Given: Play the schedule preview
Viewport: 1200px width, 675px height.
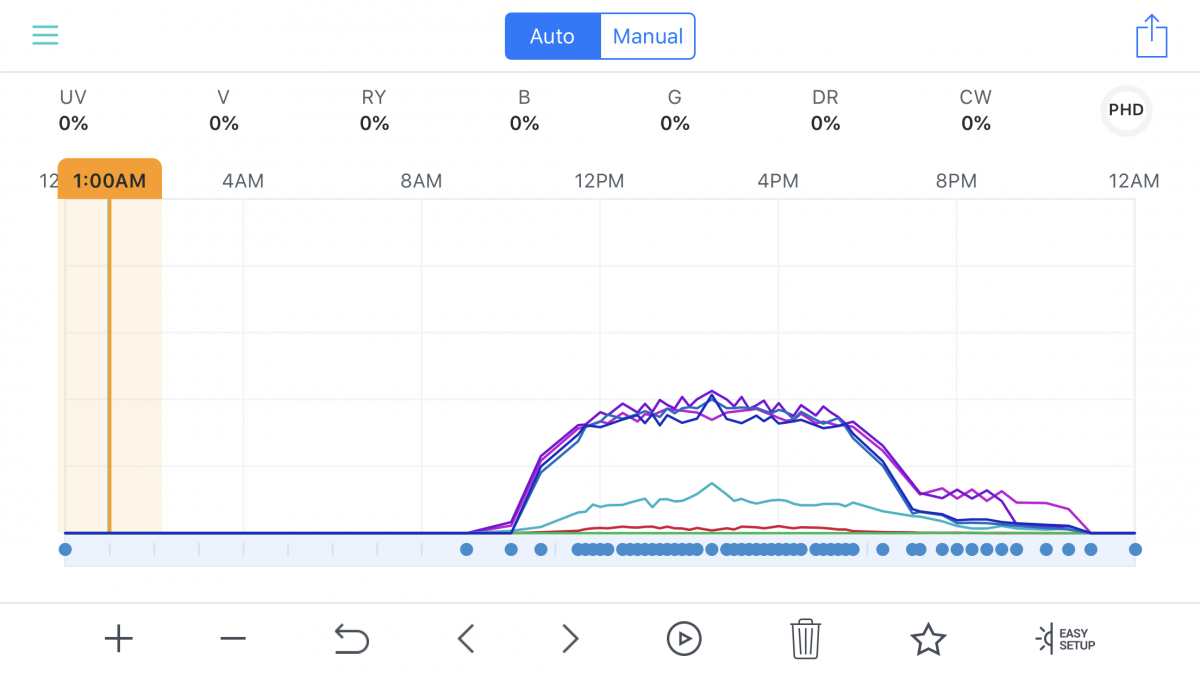Looking at the screenshot, I should point(684,638).
